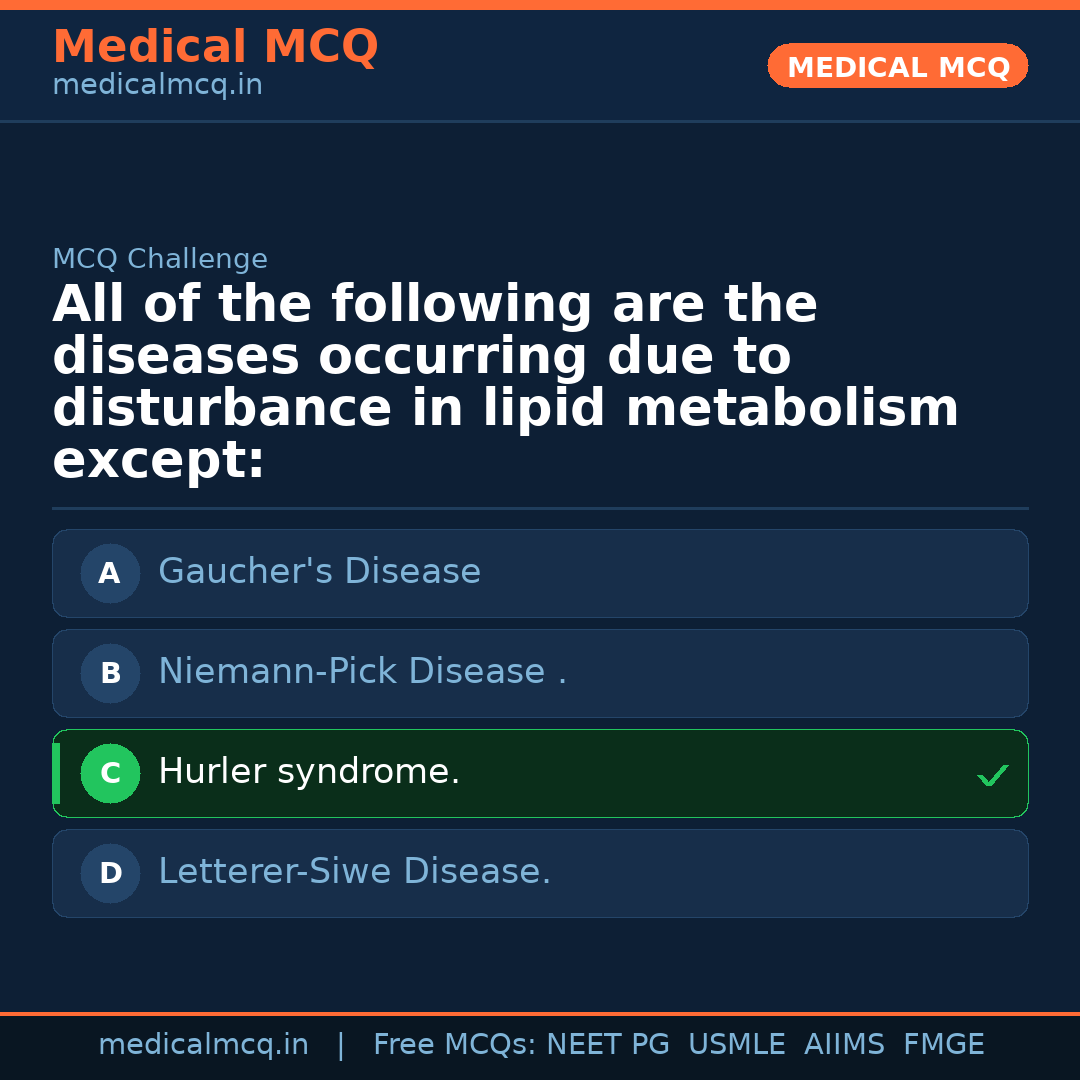Click the green letter C icon

point(110,773)
